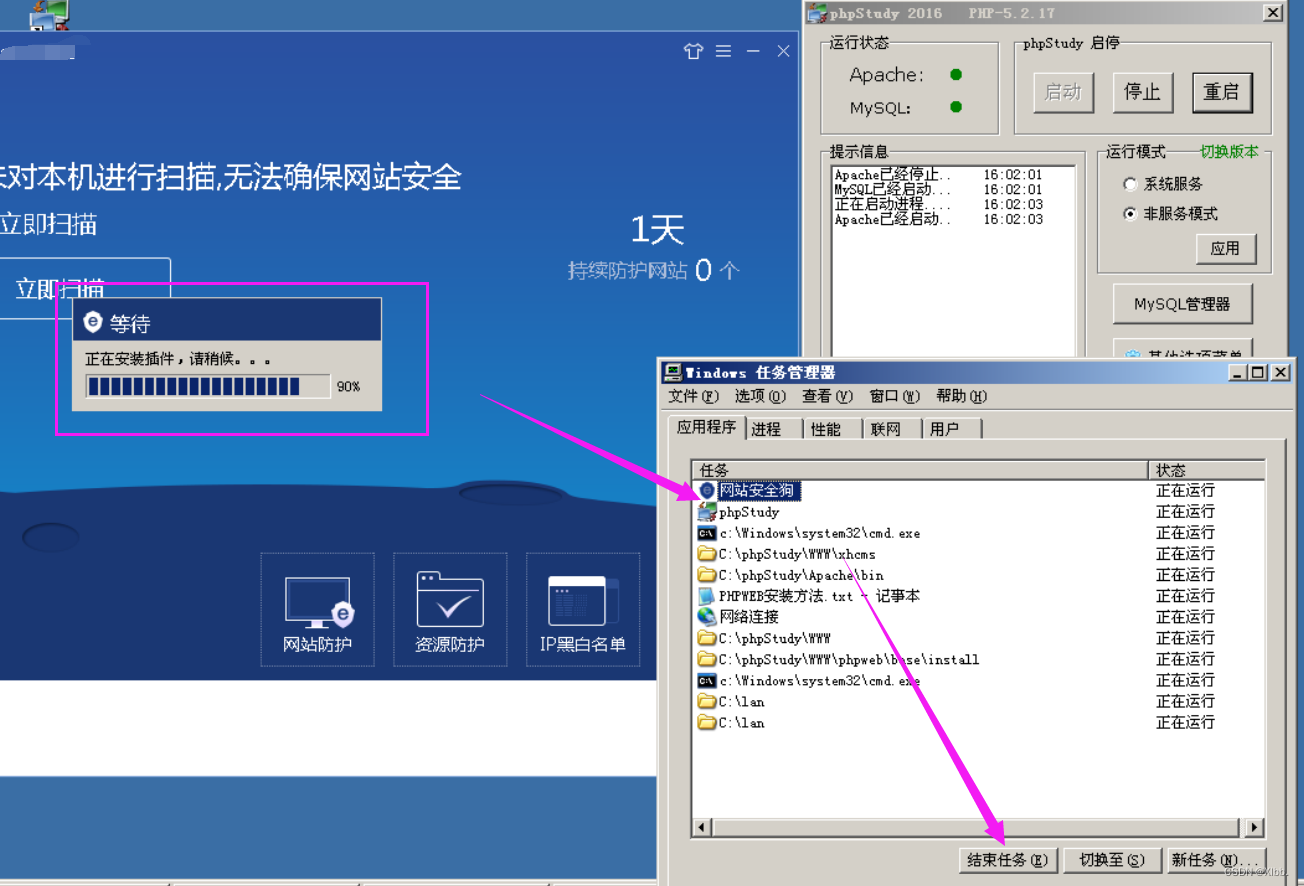This screenshot has height=886, width=1304.
Task: Click the 切换版本 link
Action: pyautogui.click(x=1229, y=152)
